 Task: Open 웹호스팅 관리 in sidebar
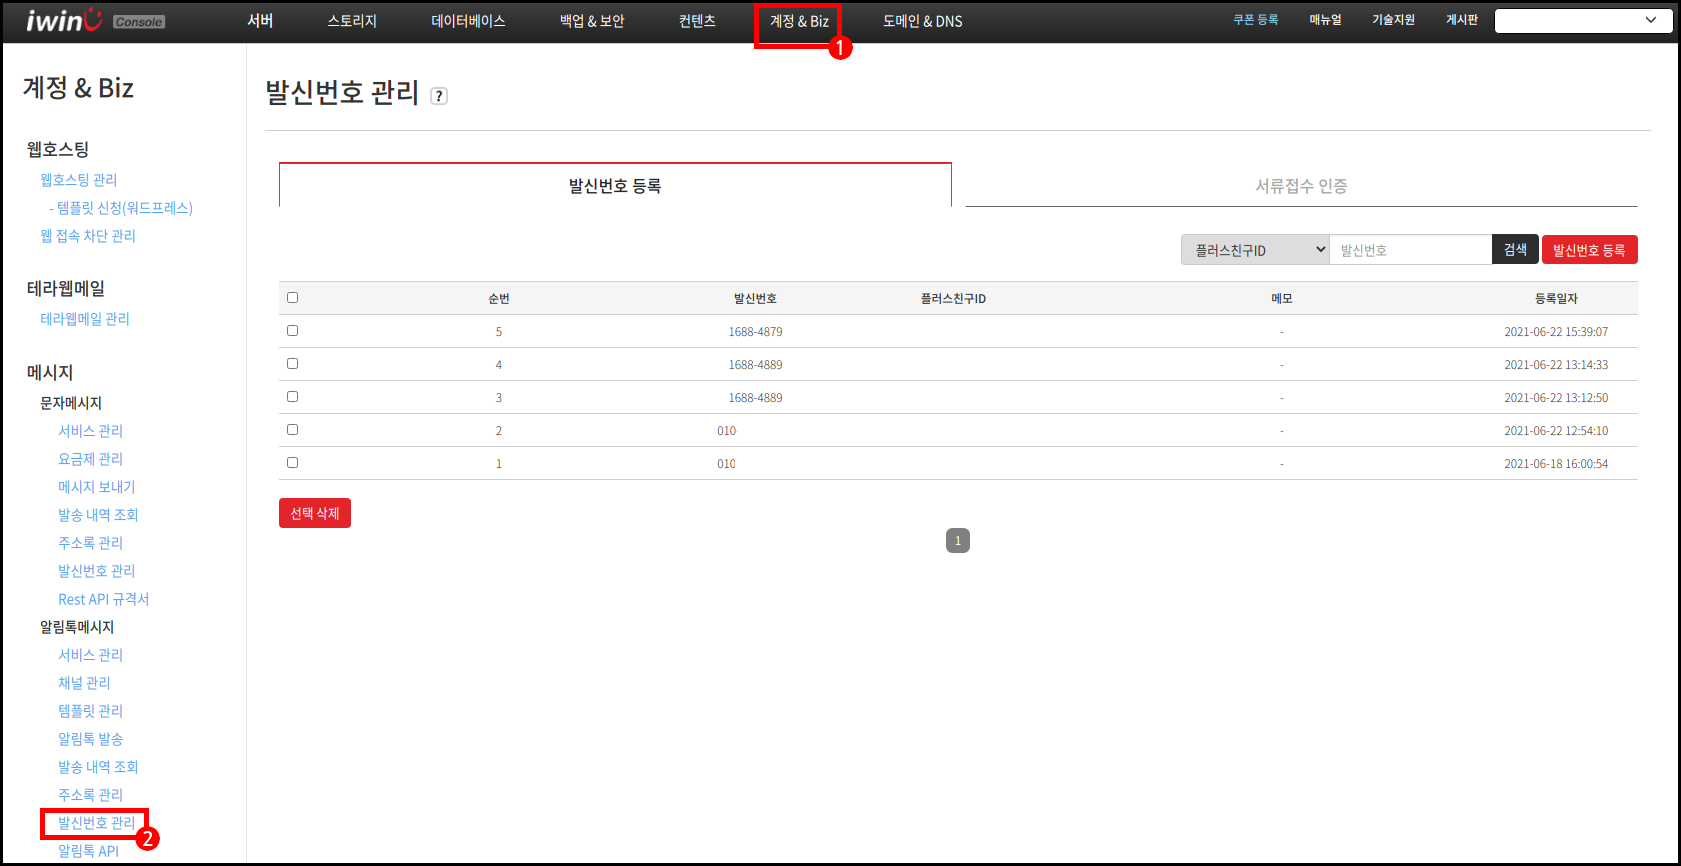click(x=79, y=180)
